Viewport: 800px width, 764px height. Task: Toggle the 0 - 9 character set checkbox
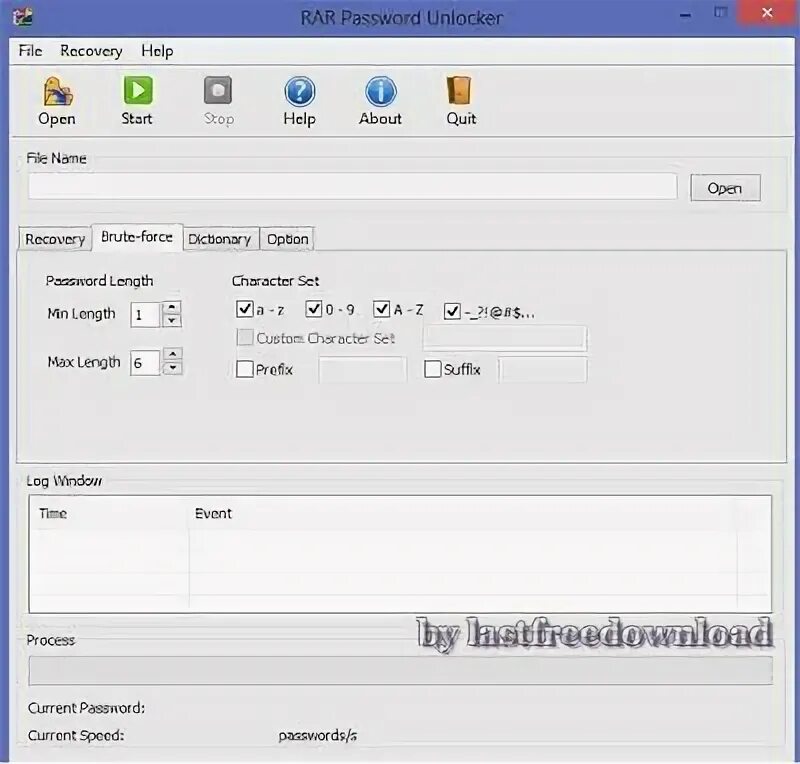(x=314, y=309)
